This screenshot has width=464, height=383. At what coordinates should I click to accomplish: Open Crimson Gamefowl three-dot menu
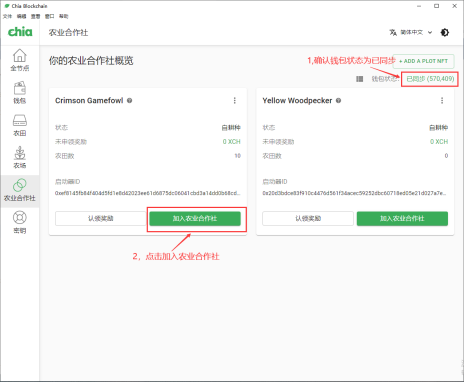[x=235, y=100]
